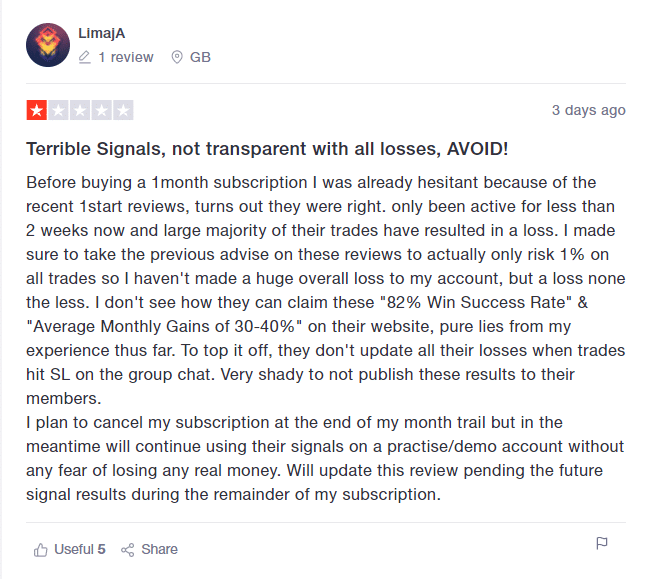Click the second grey star in the rating

[58, 110]
